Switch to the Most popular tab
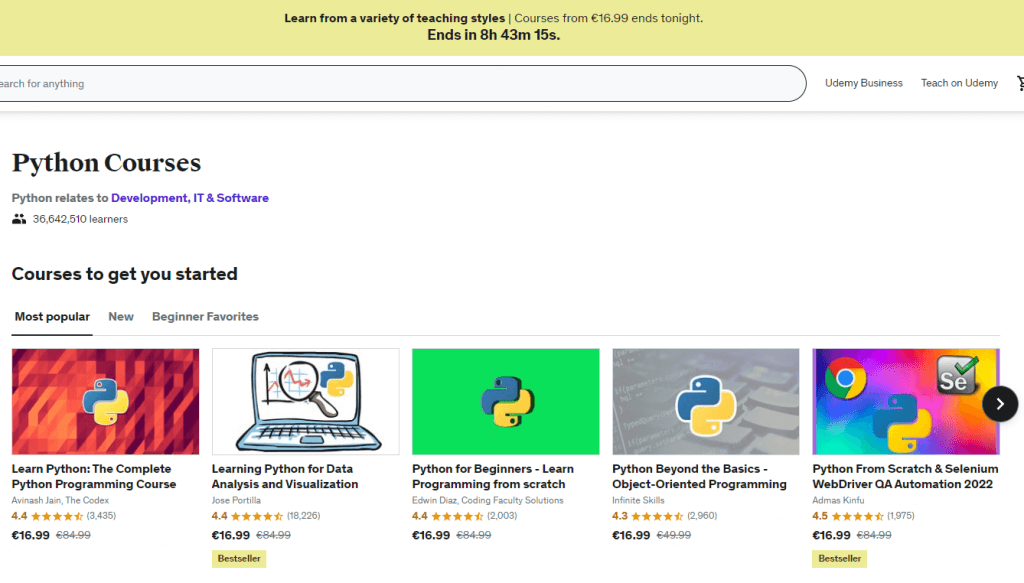This screenshot has width=1024, height=583. coord(52,317)
